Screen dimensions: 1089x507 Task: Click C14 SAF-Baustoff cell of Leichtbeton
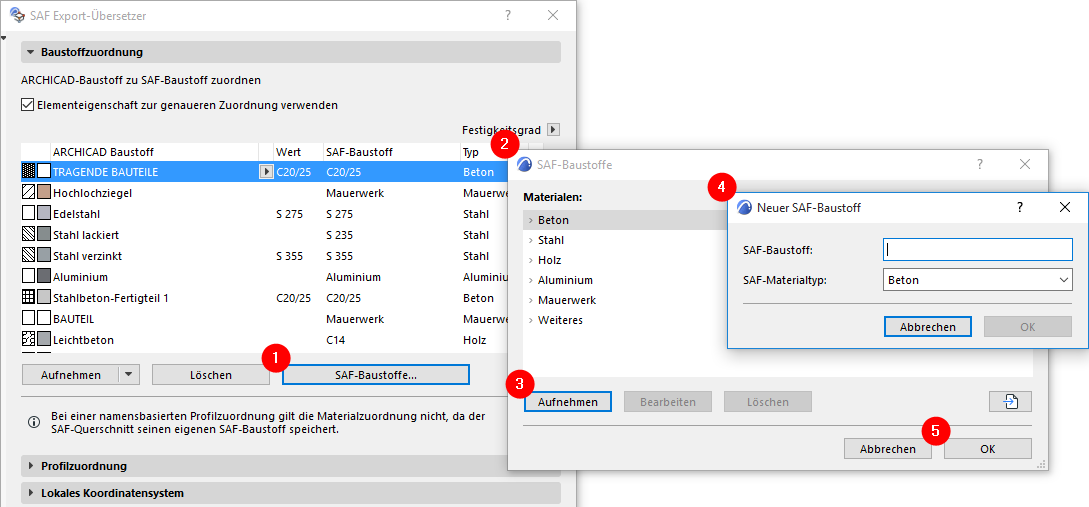tap(335, 340)
